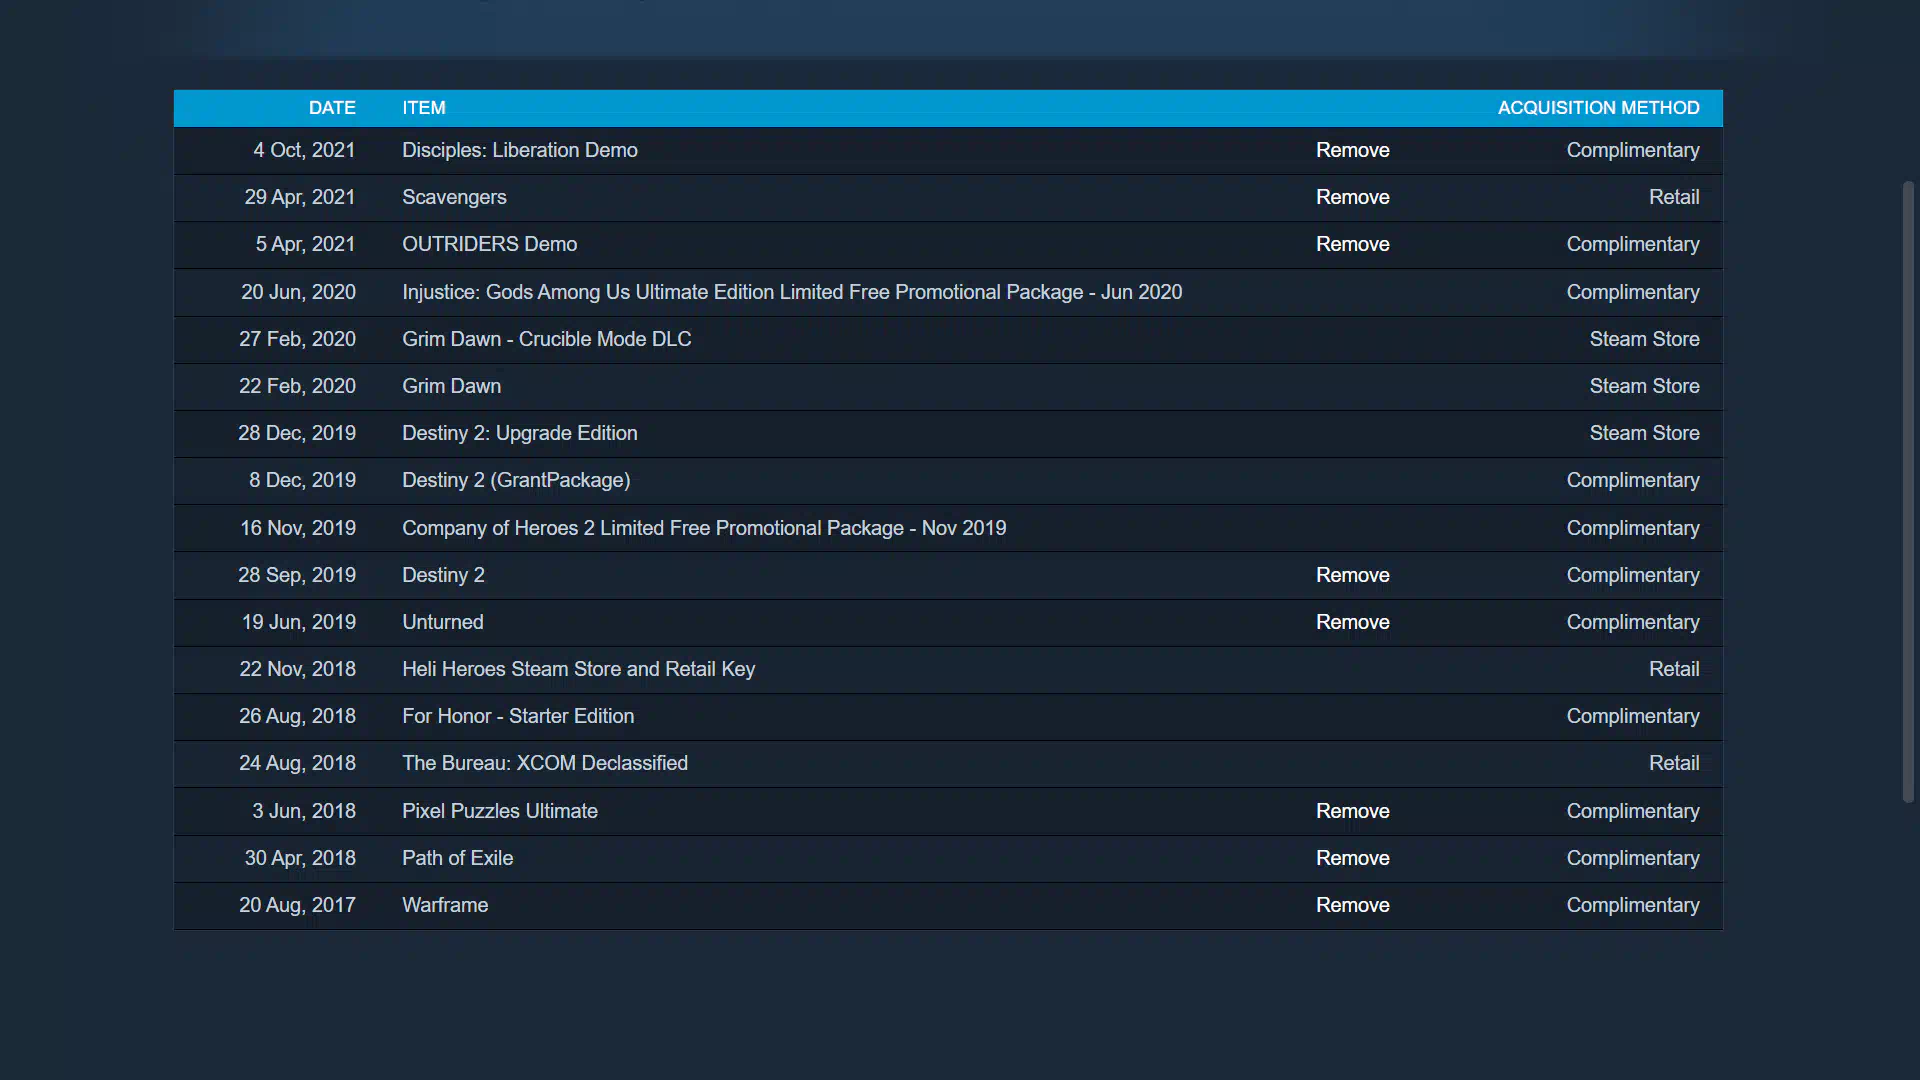Click the date 27 Feb, 2020
1920x1080 pixels.
(297, 339)
